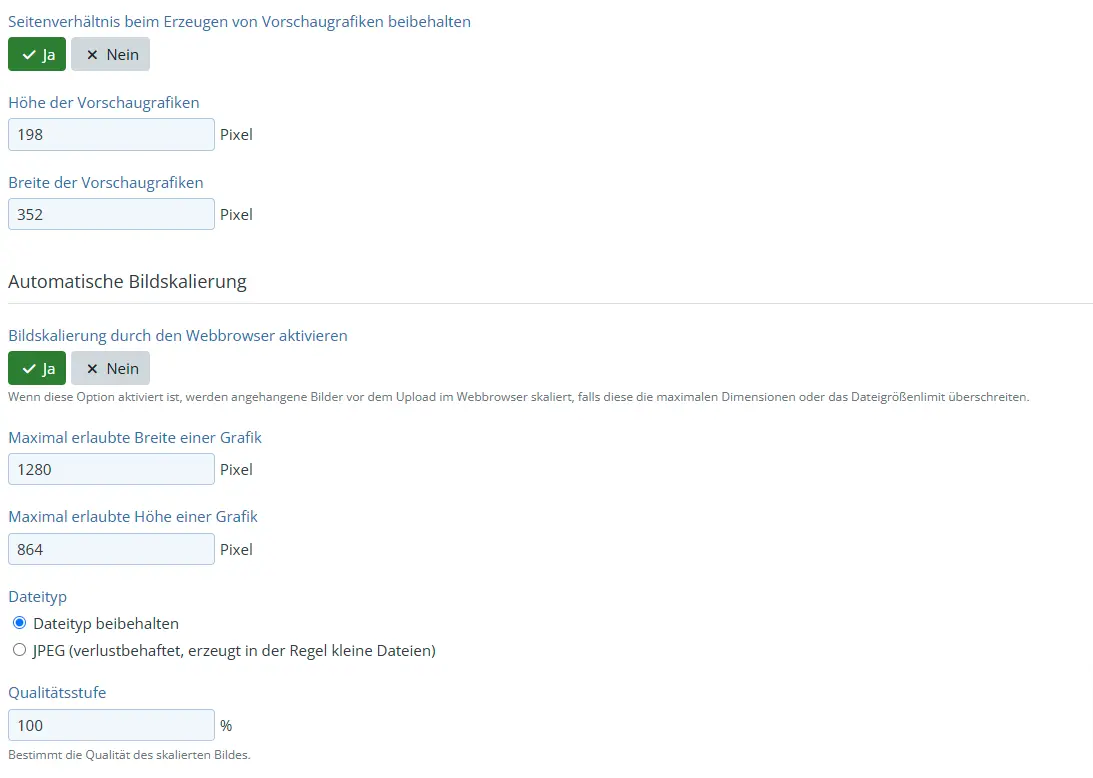
Task: Select the JPEG (verlustbehaftet) radio option
Action: pyautogui.click(x=20, y=650)
